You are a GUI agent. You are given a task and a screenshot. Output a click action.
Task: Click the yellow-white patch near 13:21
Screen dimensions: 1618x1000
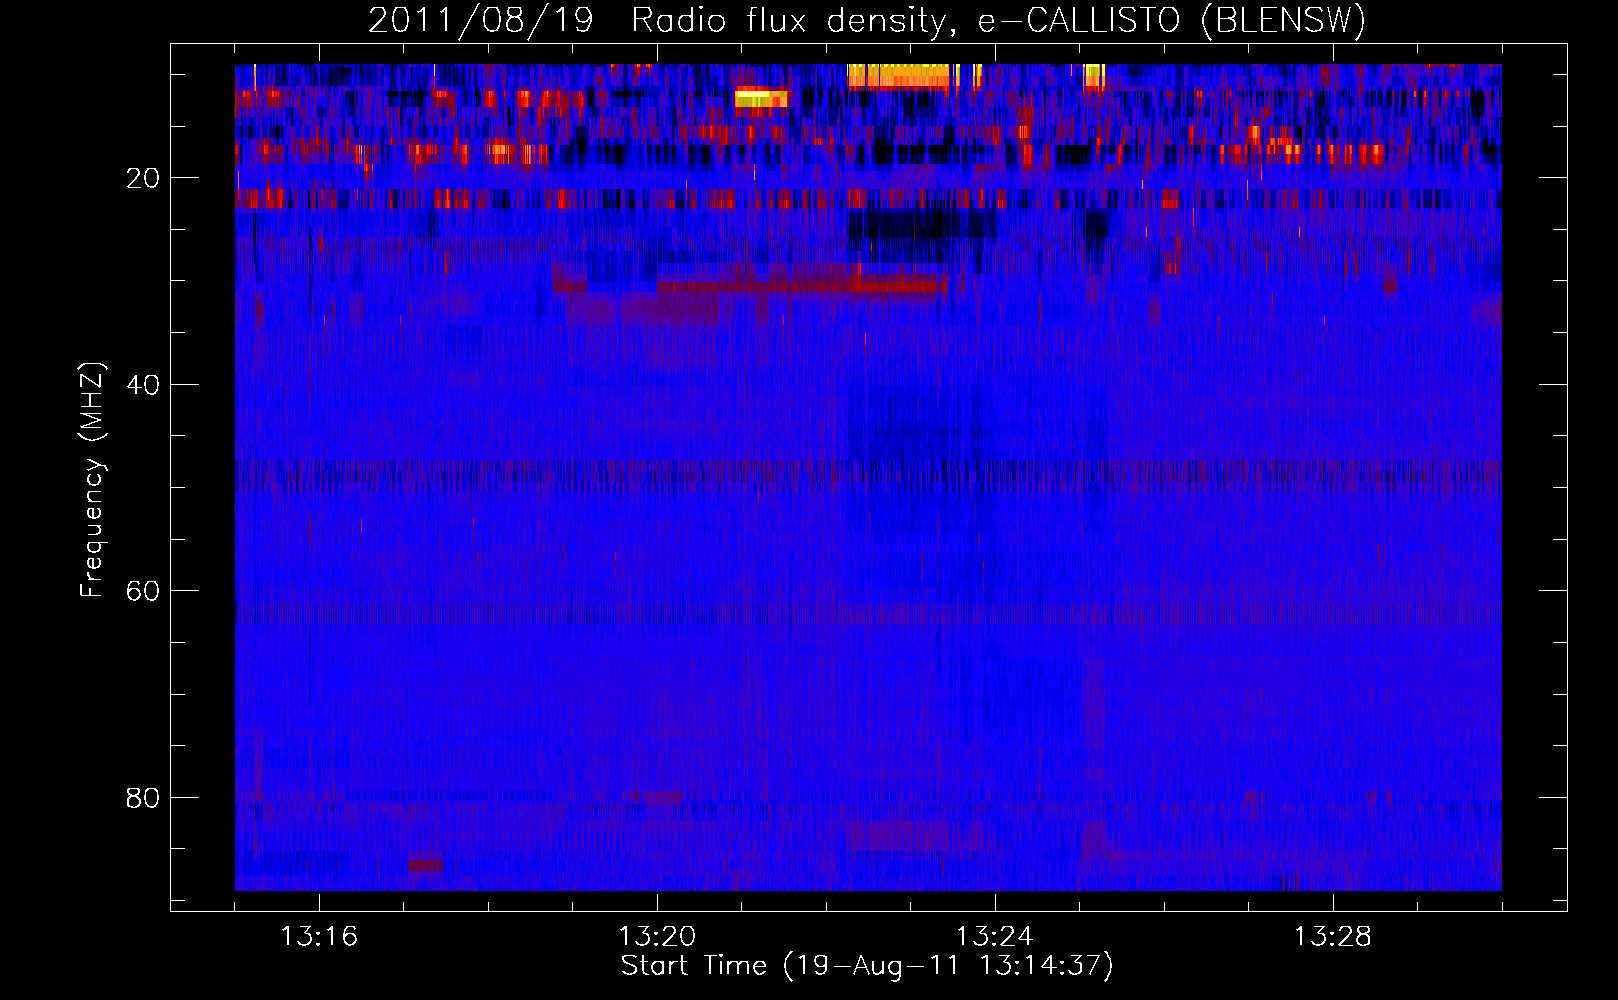pos(761,98)
